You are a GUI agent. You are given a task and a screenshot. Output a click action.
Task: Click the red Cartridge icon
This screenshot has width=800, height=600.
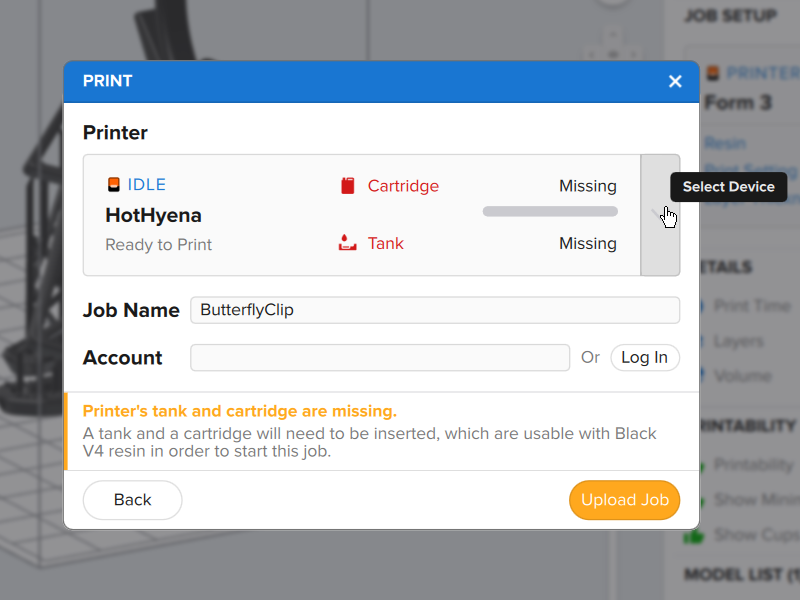(348, 186)
